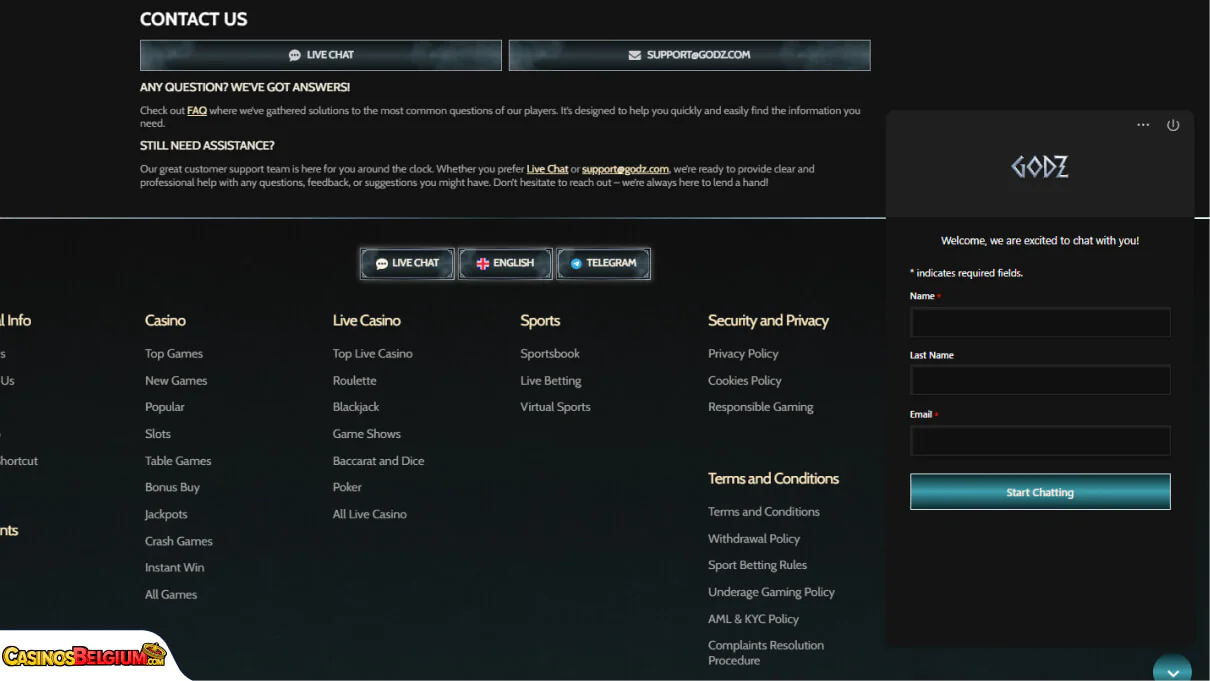Image resolution: width=1210 pixels, height=681 pixels.
Task: Open Live Betting link
Action: pos(551,381)
